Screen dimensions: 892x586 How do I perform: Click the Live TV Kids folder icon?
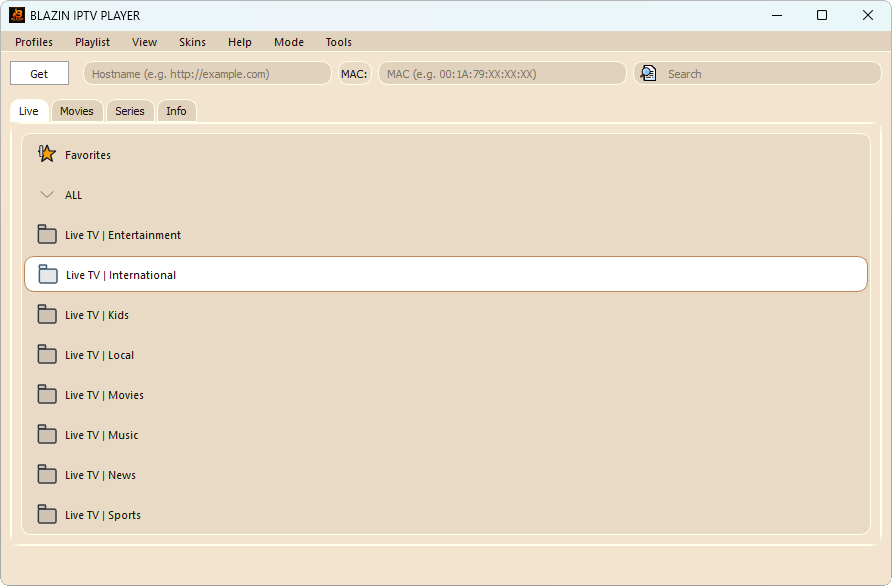(x=47, y=314)
